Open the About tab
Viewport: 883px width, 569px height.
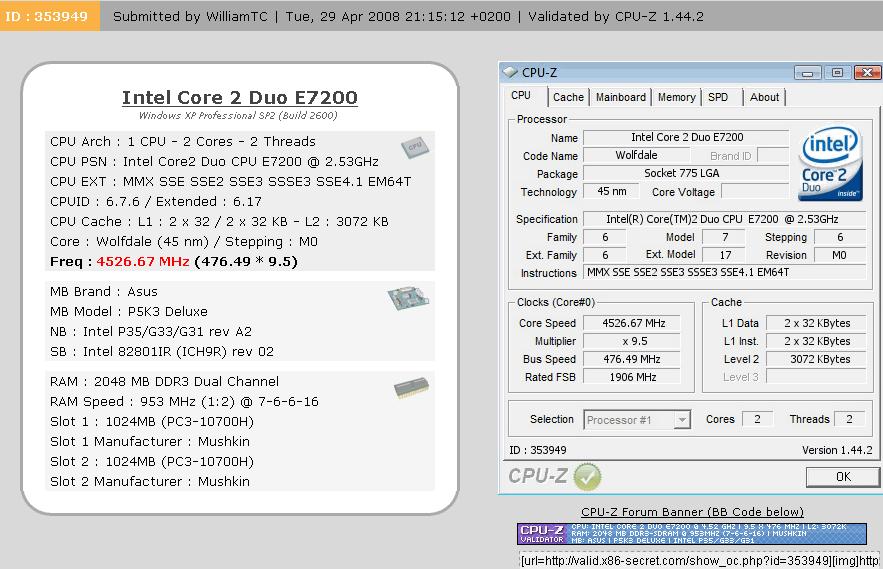pyautogui.click(x=764, y=97)
